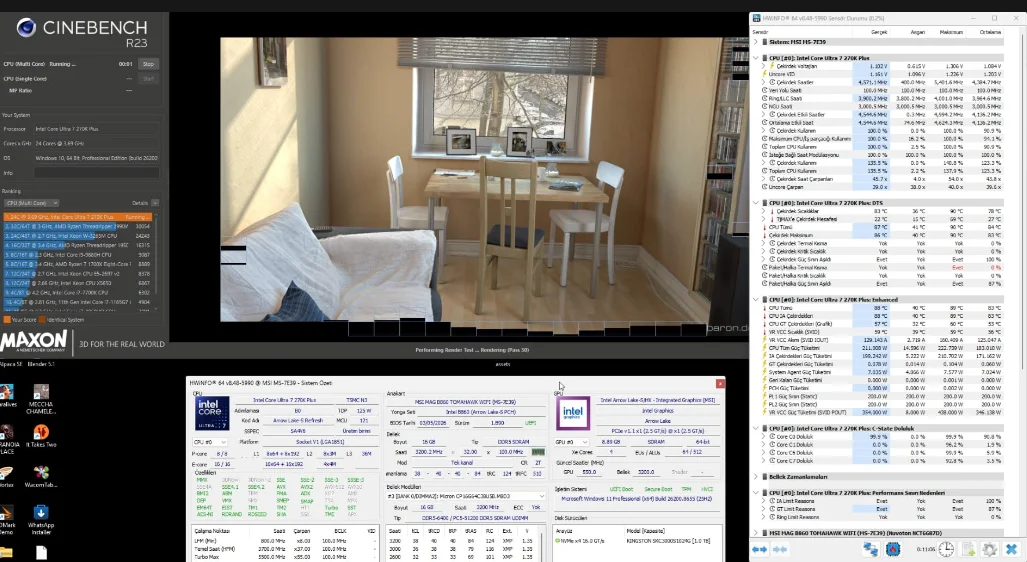The width and height of the screenshot is (1027, 562).
Task: Click the HWiNFO sensor window title icon
Action: pos(757,18)
